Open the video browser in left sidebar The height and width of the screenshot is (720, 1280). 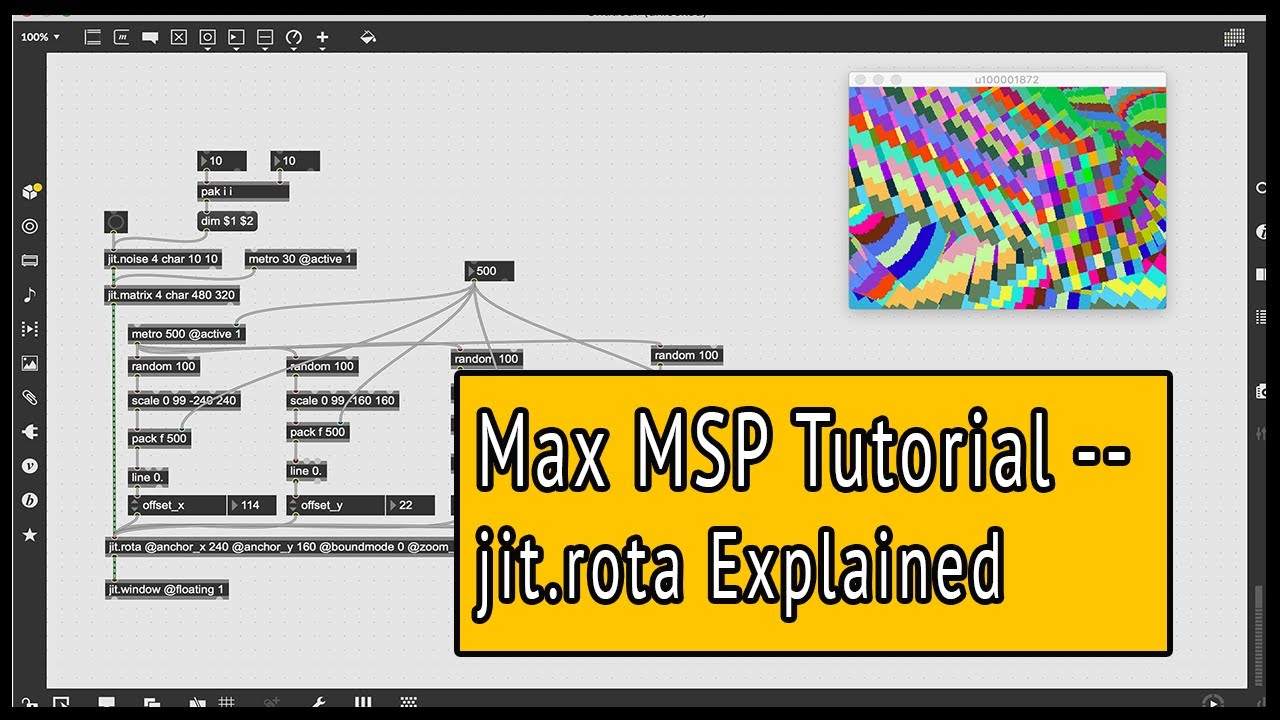click(30, 329)
